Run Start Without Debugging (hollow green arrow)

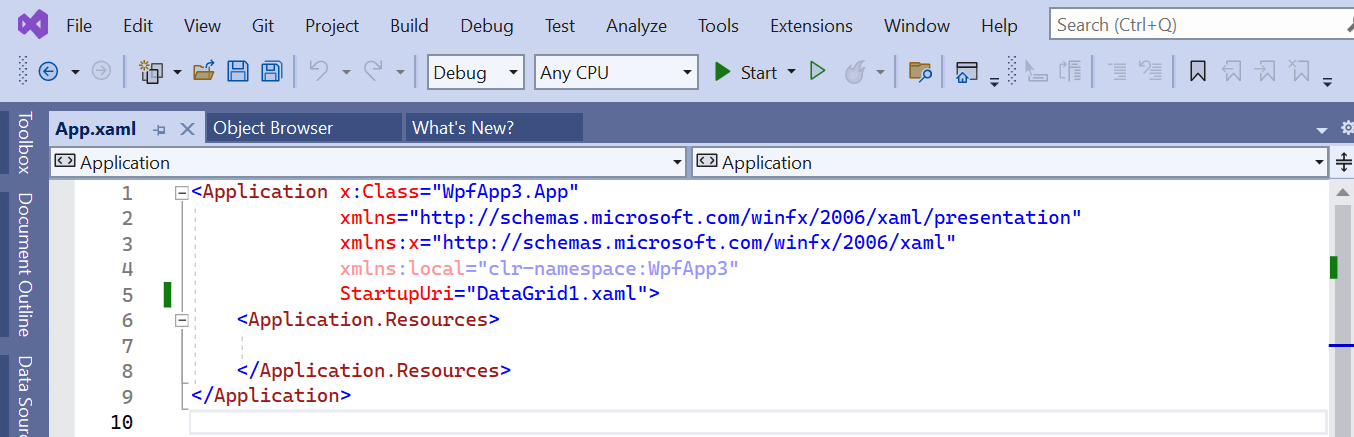point(817,72)
